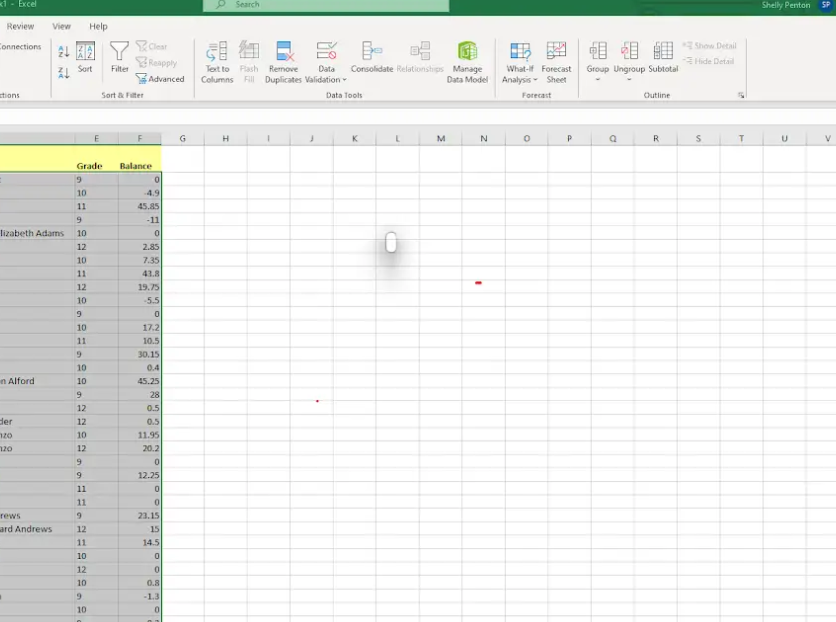Select the Balance column header
The width and height of the screenshot is (836, 622).
140,165
